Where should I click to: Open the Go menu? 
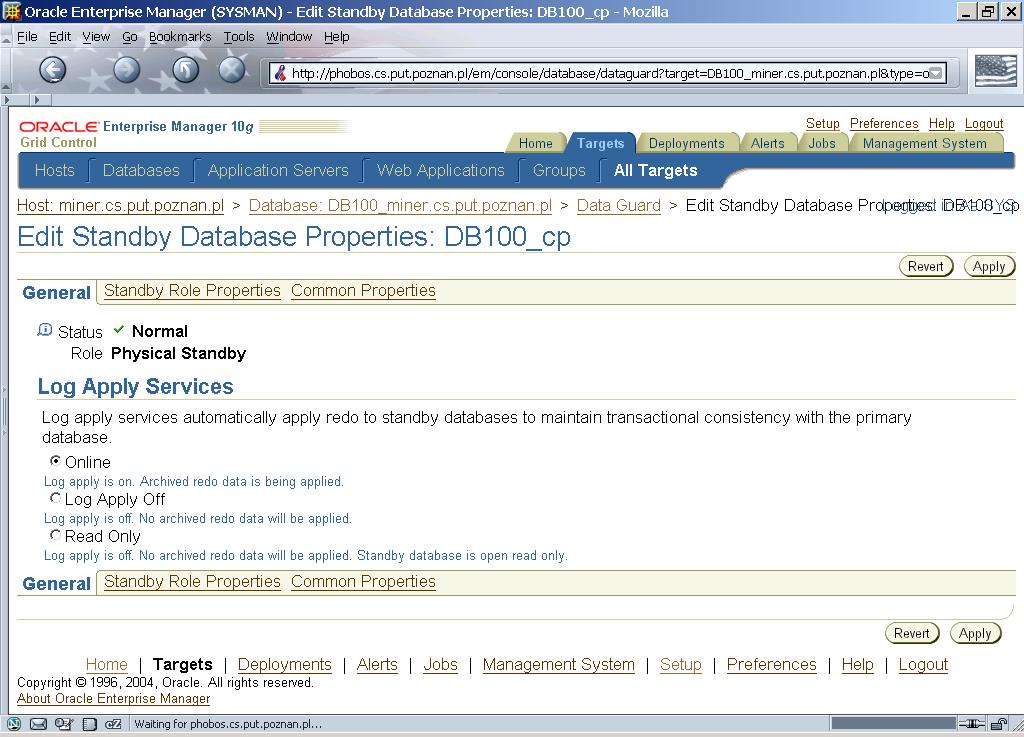(x=130, y=37)
